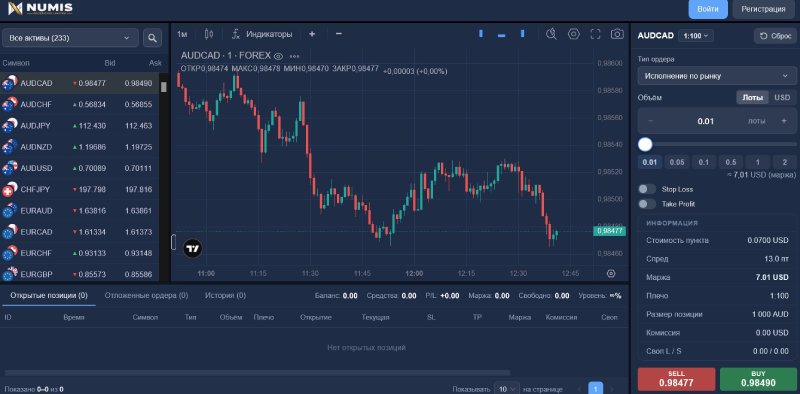Open the Открытые позиции tab
Viewport: 800px width, 394px height.
(x=49, y=295)
